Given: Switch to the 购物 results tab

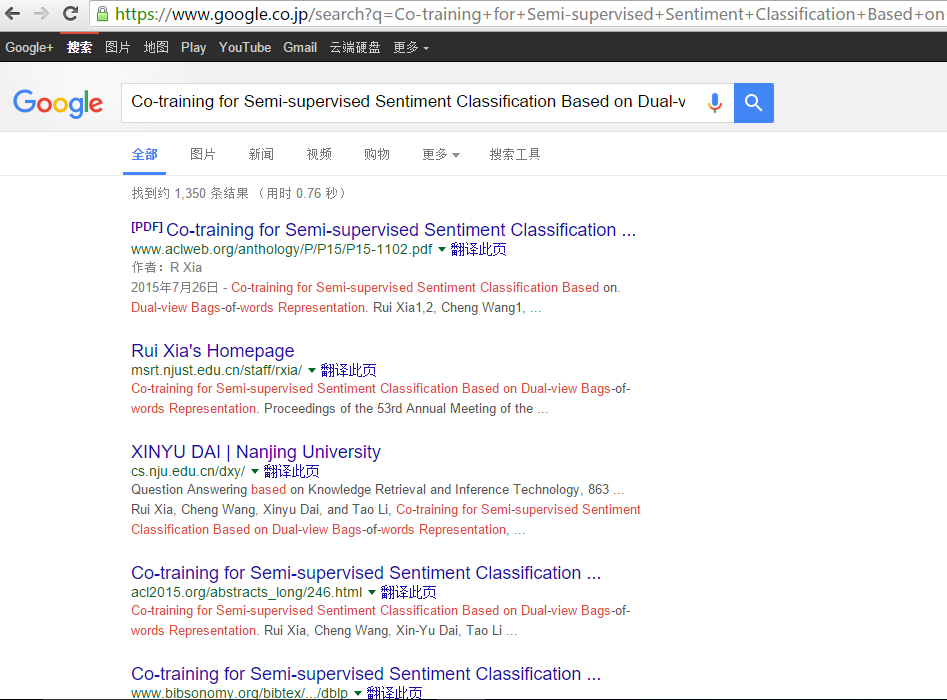Looking at the screenshot, I should coord(377,155).
